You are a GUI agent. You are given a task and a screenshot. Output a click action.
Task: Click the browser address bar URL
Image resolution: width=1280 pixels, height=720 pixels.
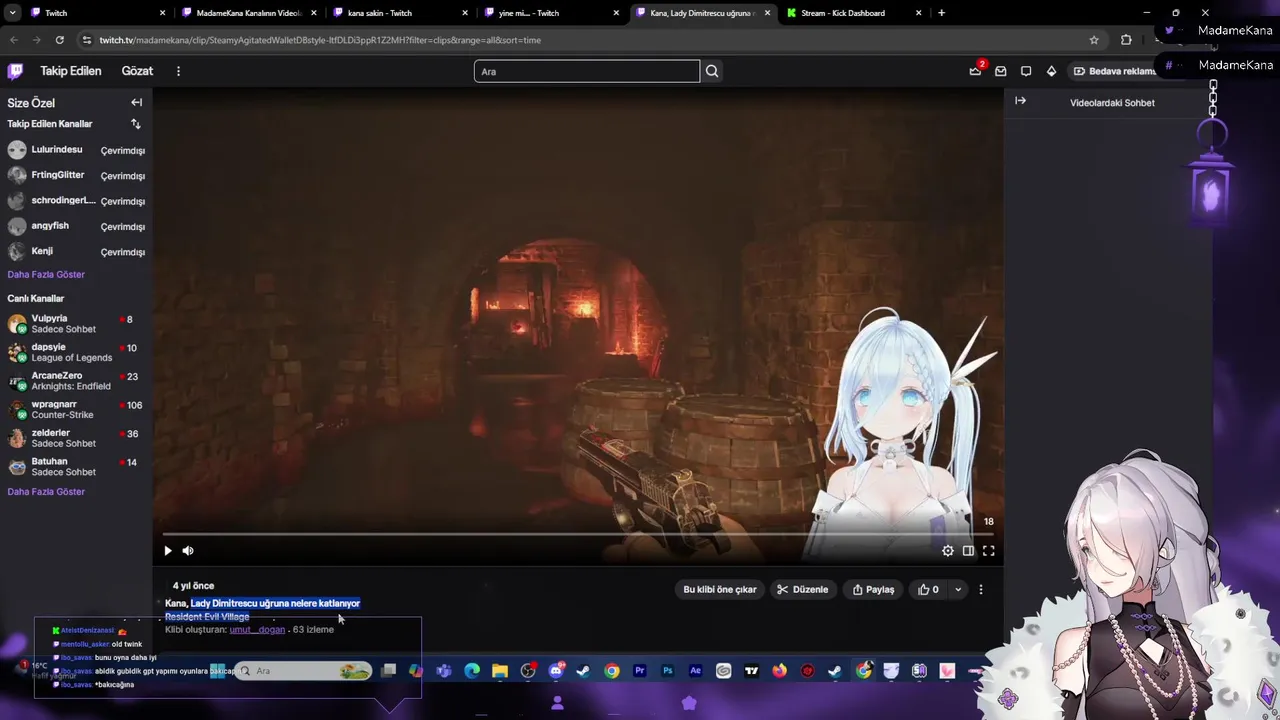click(320, 40)
